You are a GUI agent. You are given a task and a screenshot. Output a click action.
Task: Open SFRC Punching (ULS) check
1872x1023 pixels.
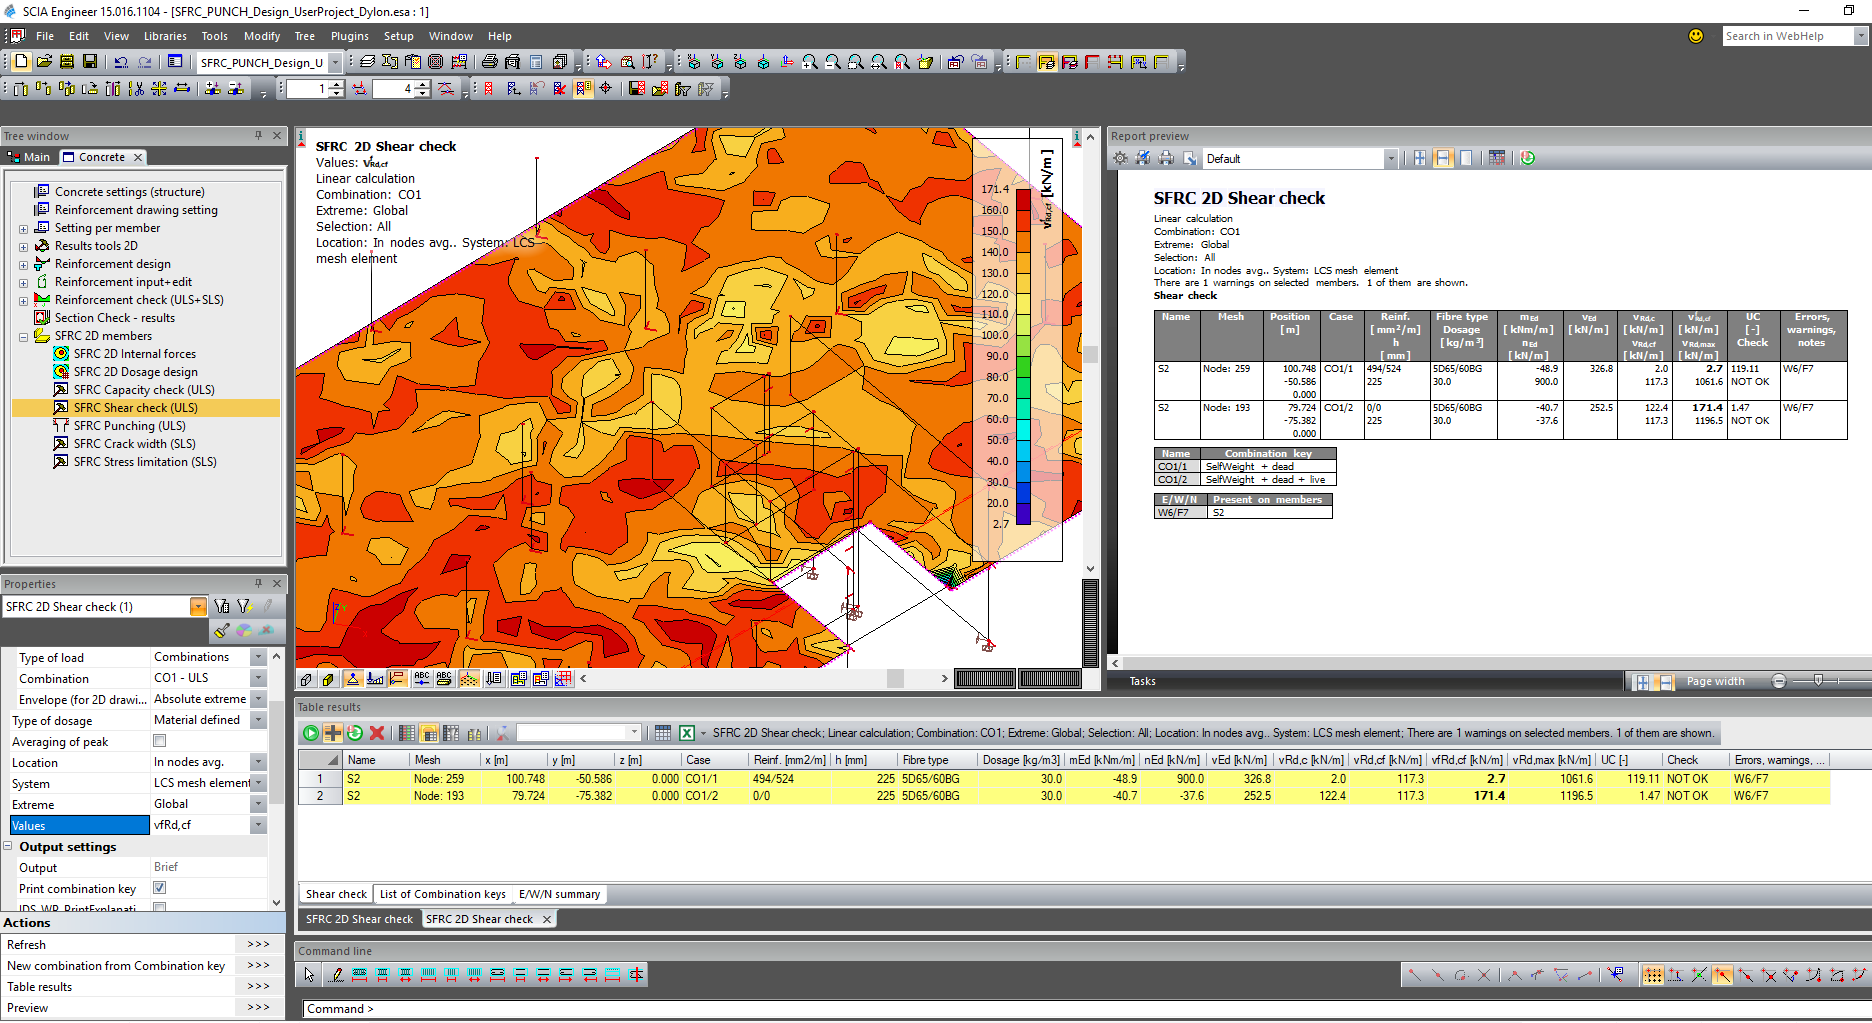point(129,426)
